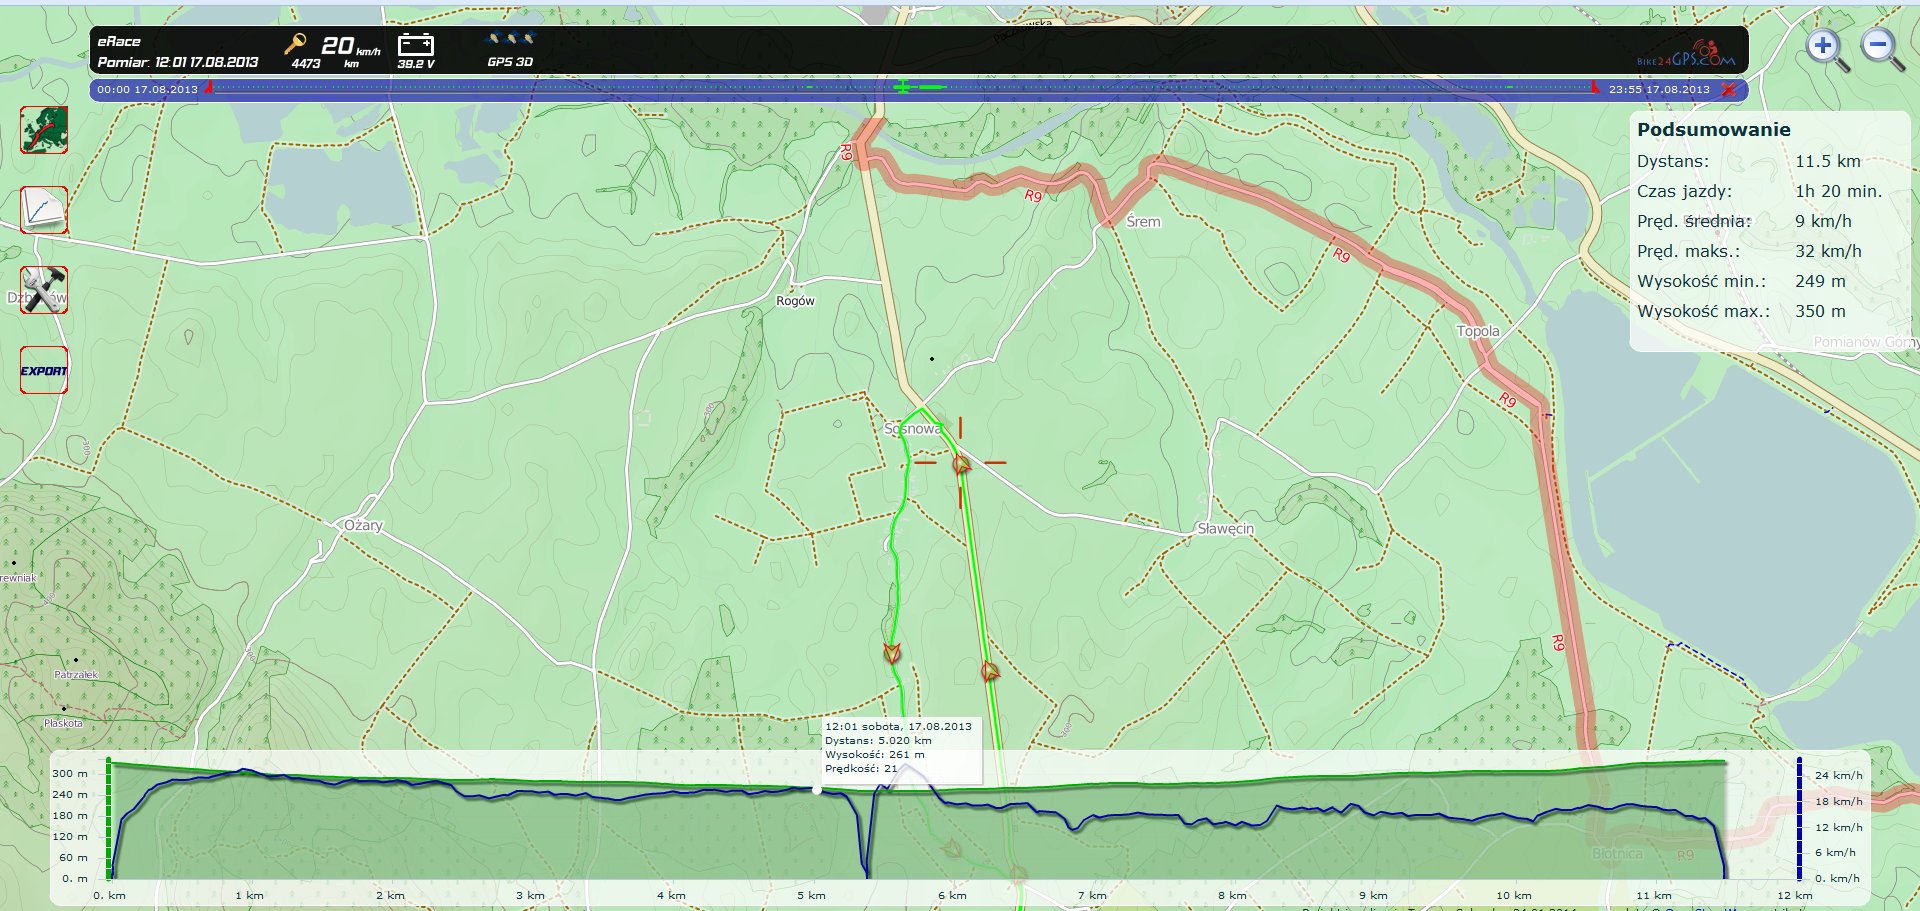1920x911 pixels.
Task: Click the 6 km mark on chart axis
Action: 952,895
